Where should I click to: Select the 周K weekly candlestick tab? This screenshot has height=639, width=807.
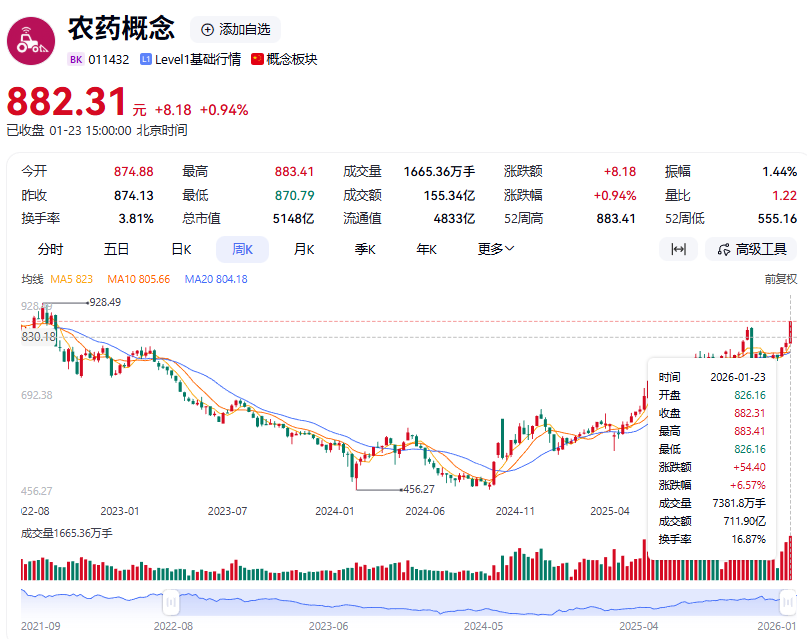tap(242, 249)
